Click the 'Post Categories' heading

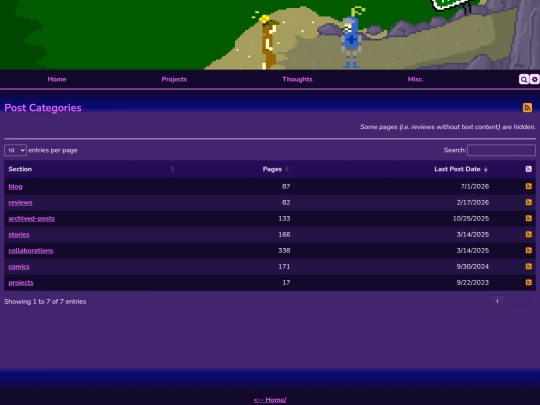pyautogui.click(x=43, y=108)
